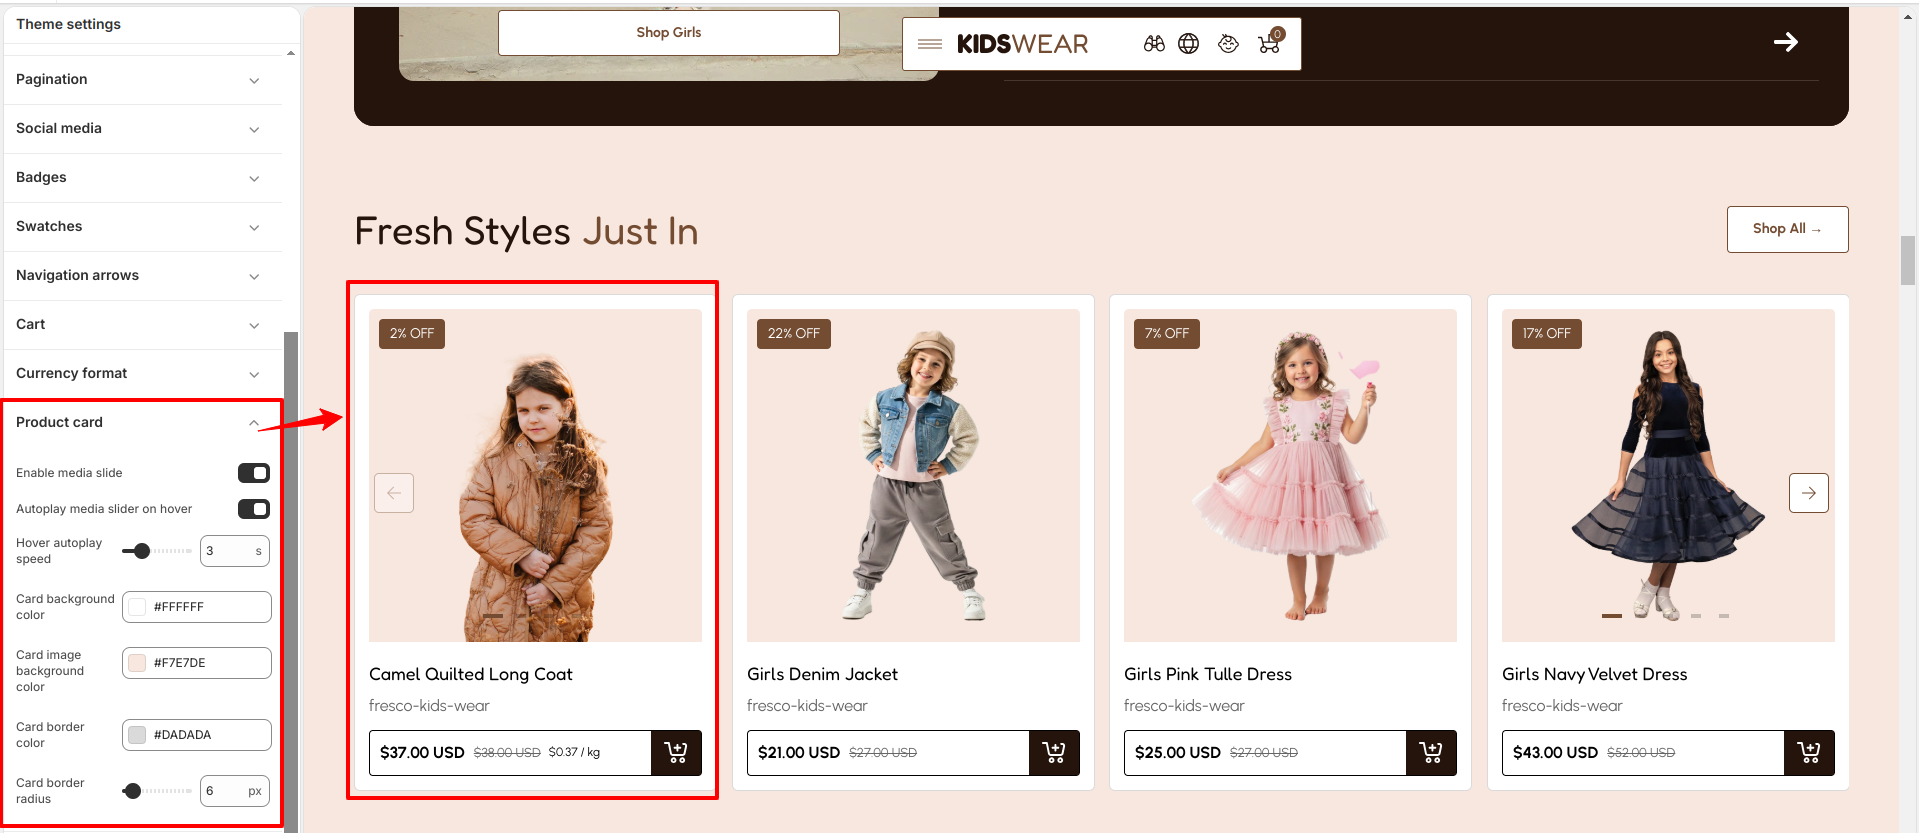
Task: Add Girls Navy Velvet Dress to cart
Action: [1809, 753]
